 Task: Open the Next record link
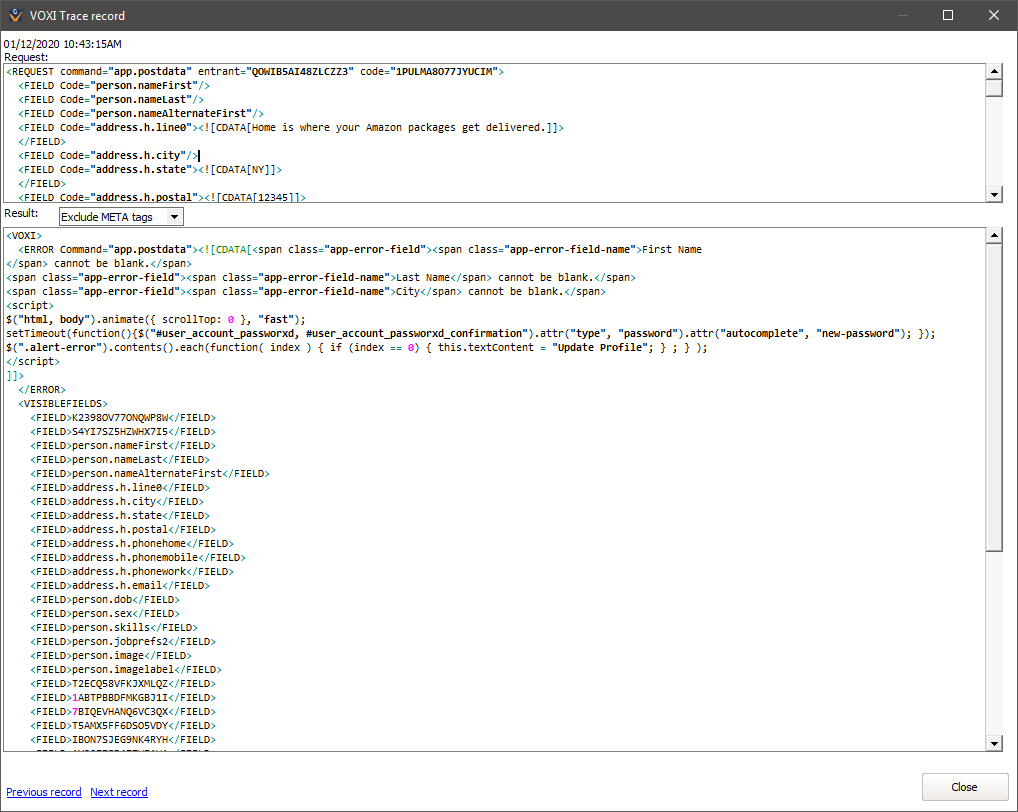coord(119,792)
